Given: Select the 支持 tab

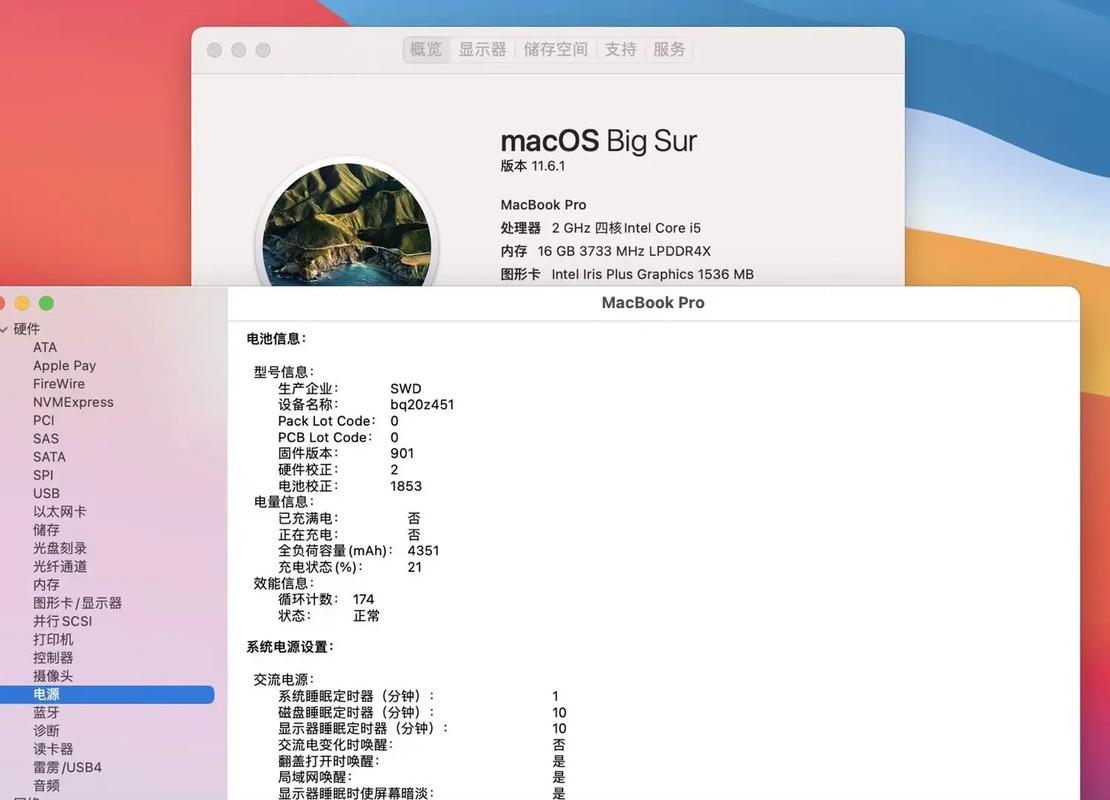Looking at the screenshot, I should click(x=620, y=49).
